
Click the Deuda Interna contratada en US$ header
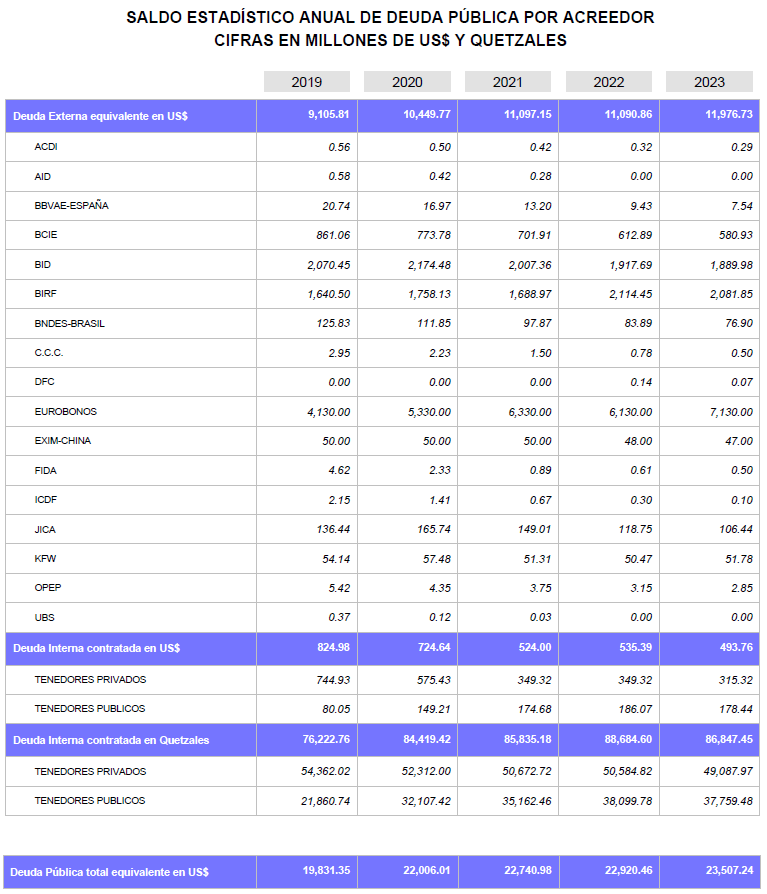pyautogui.click(x=96, y=648)
